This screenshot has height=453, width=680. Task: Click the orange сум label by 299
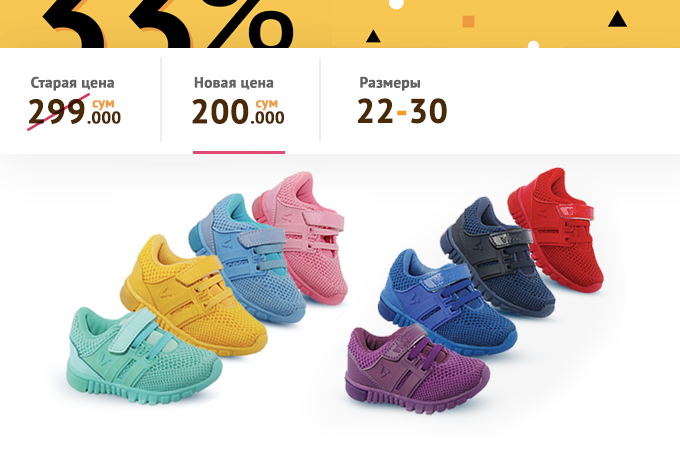[x=103, y=104]
